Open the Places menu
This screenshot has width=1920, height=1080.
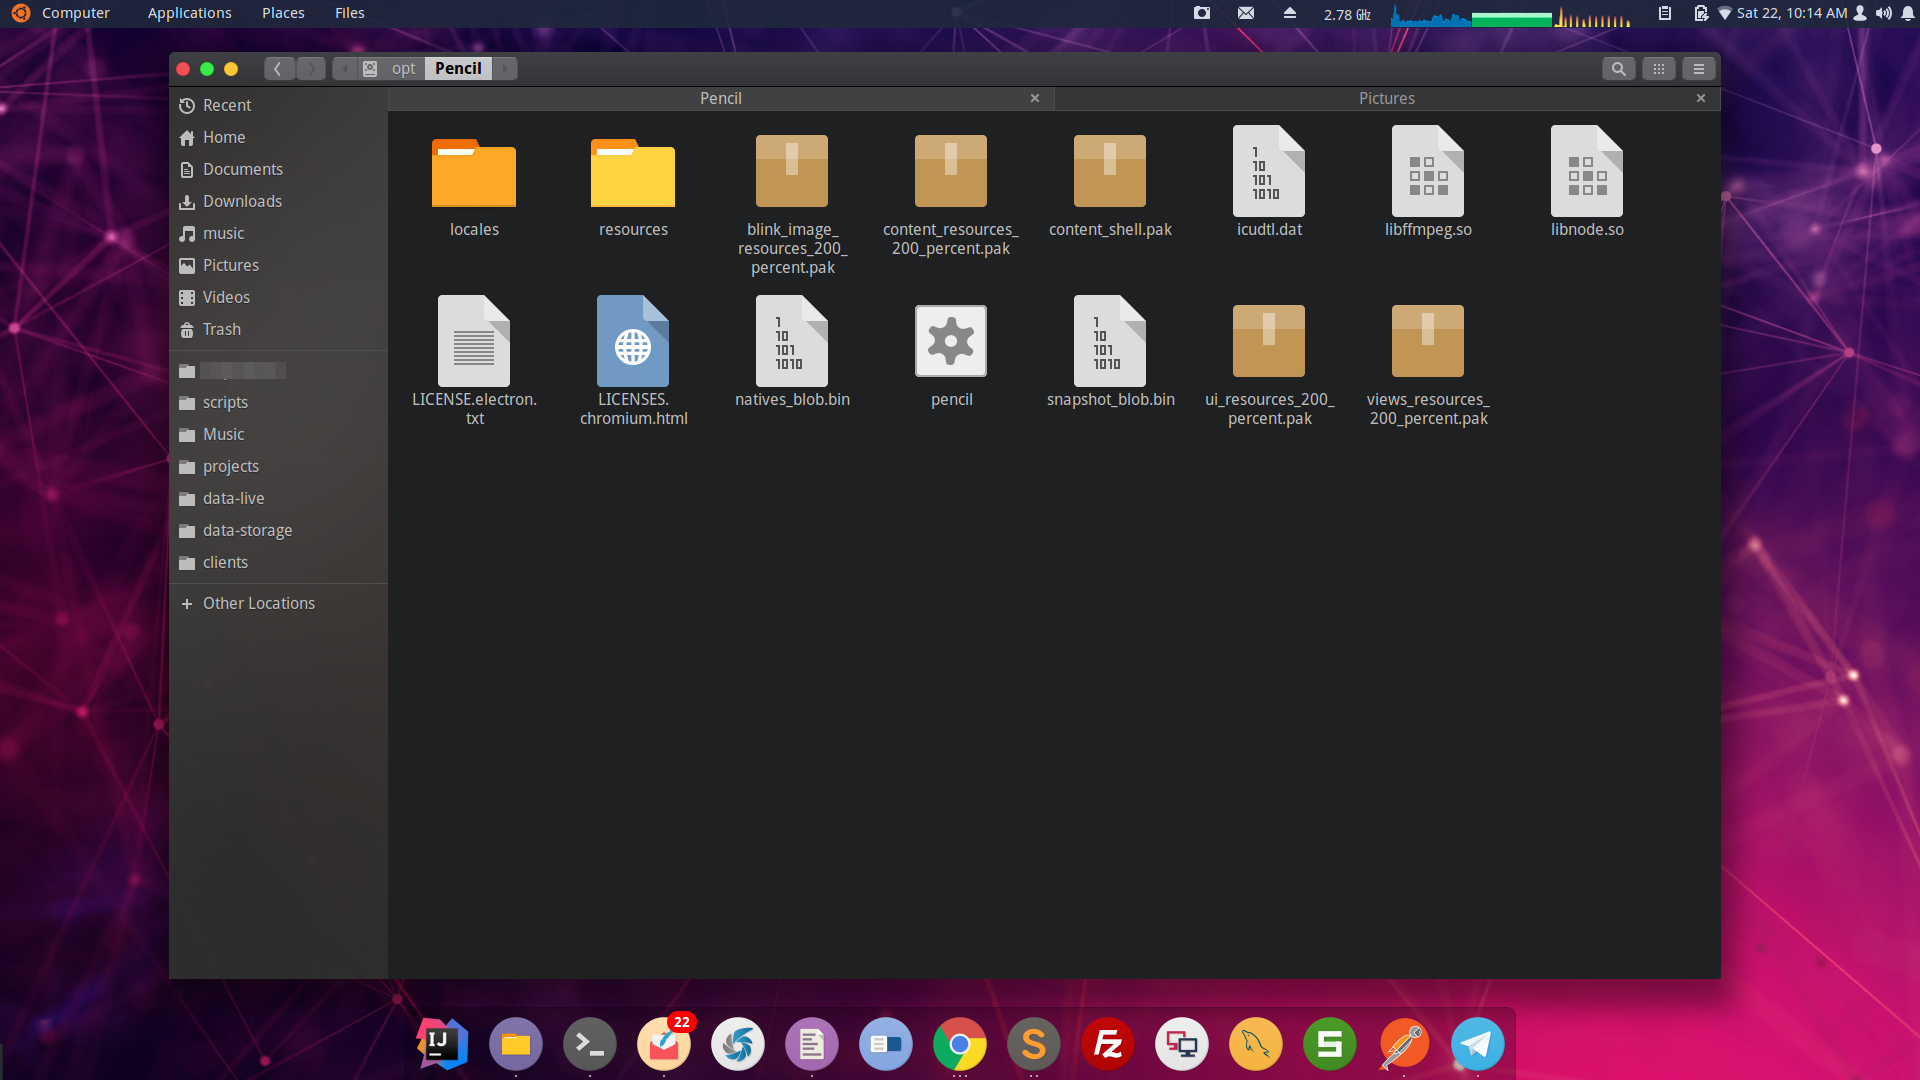point(281,12)
